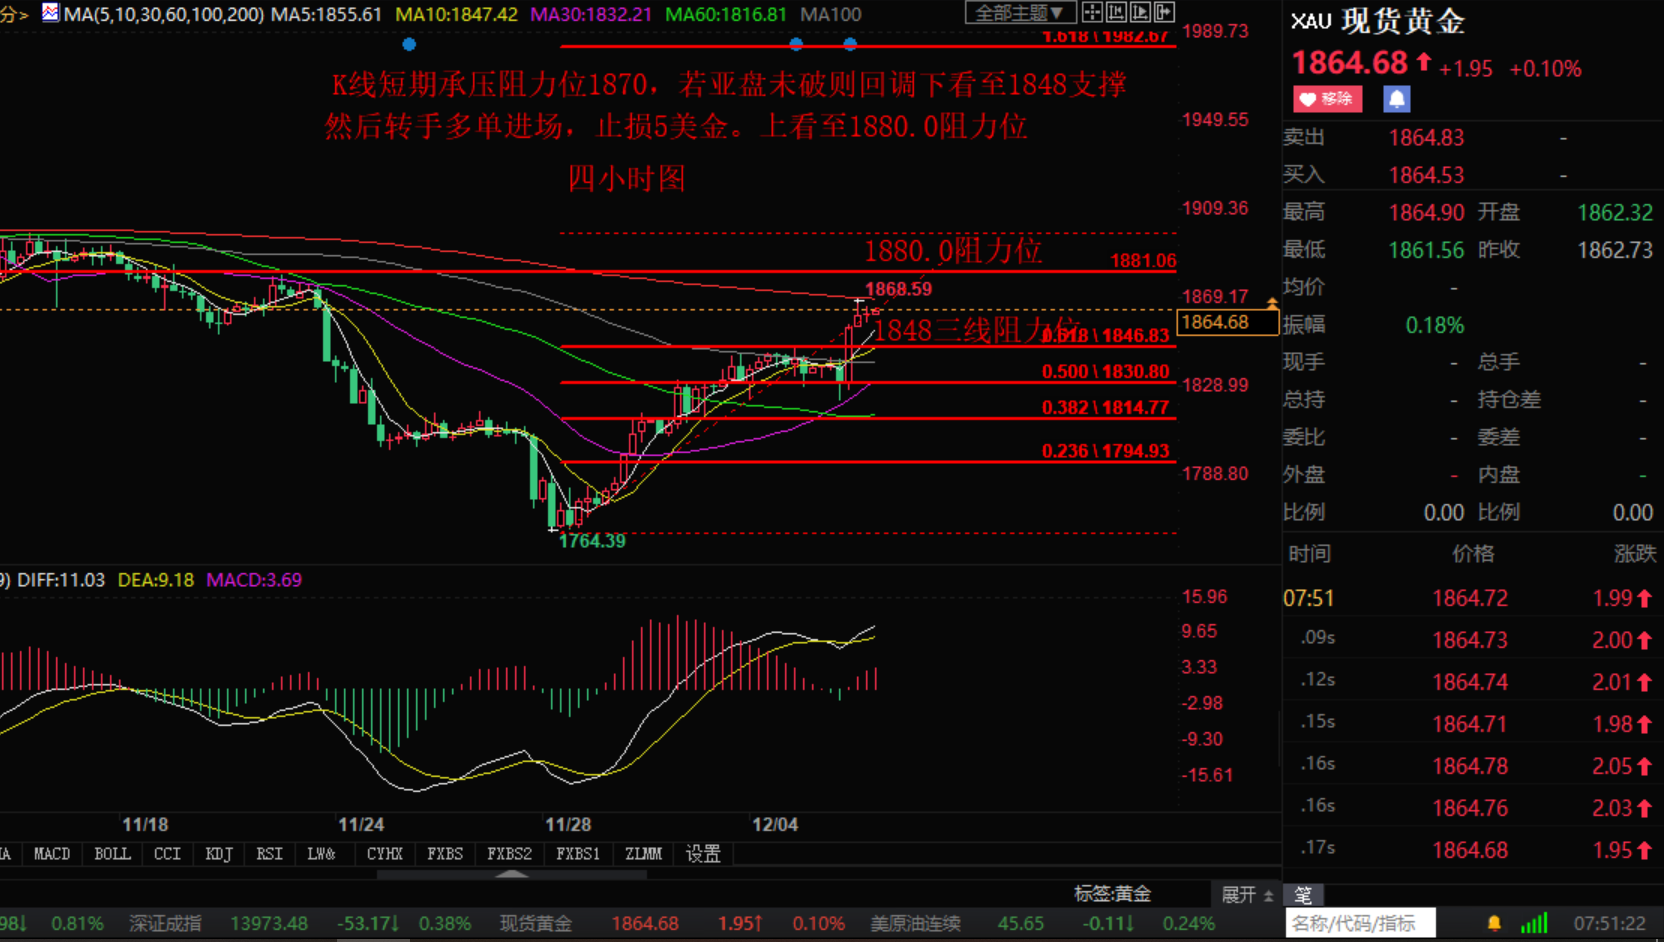
Task: Switch to the FXBS2 indicator tab
Action: [x=509, y=854]
